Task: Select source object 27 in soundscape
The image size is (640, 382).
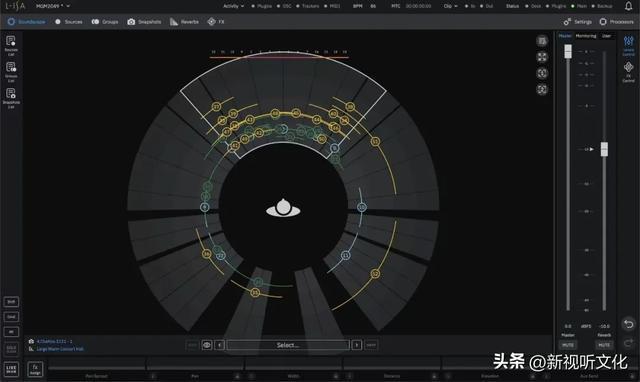Action: pos(216,107)
